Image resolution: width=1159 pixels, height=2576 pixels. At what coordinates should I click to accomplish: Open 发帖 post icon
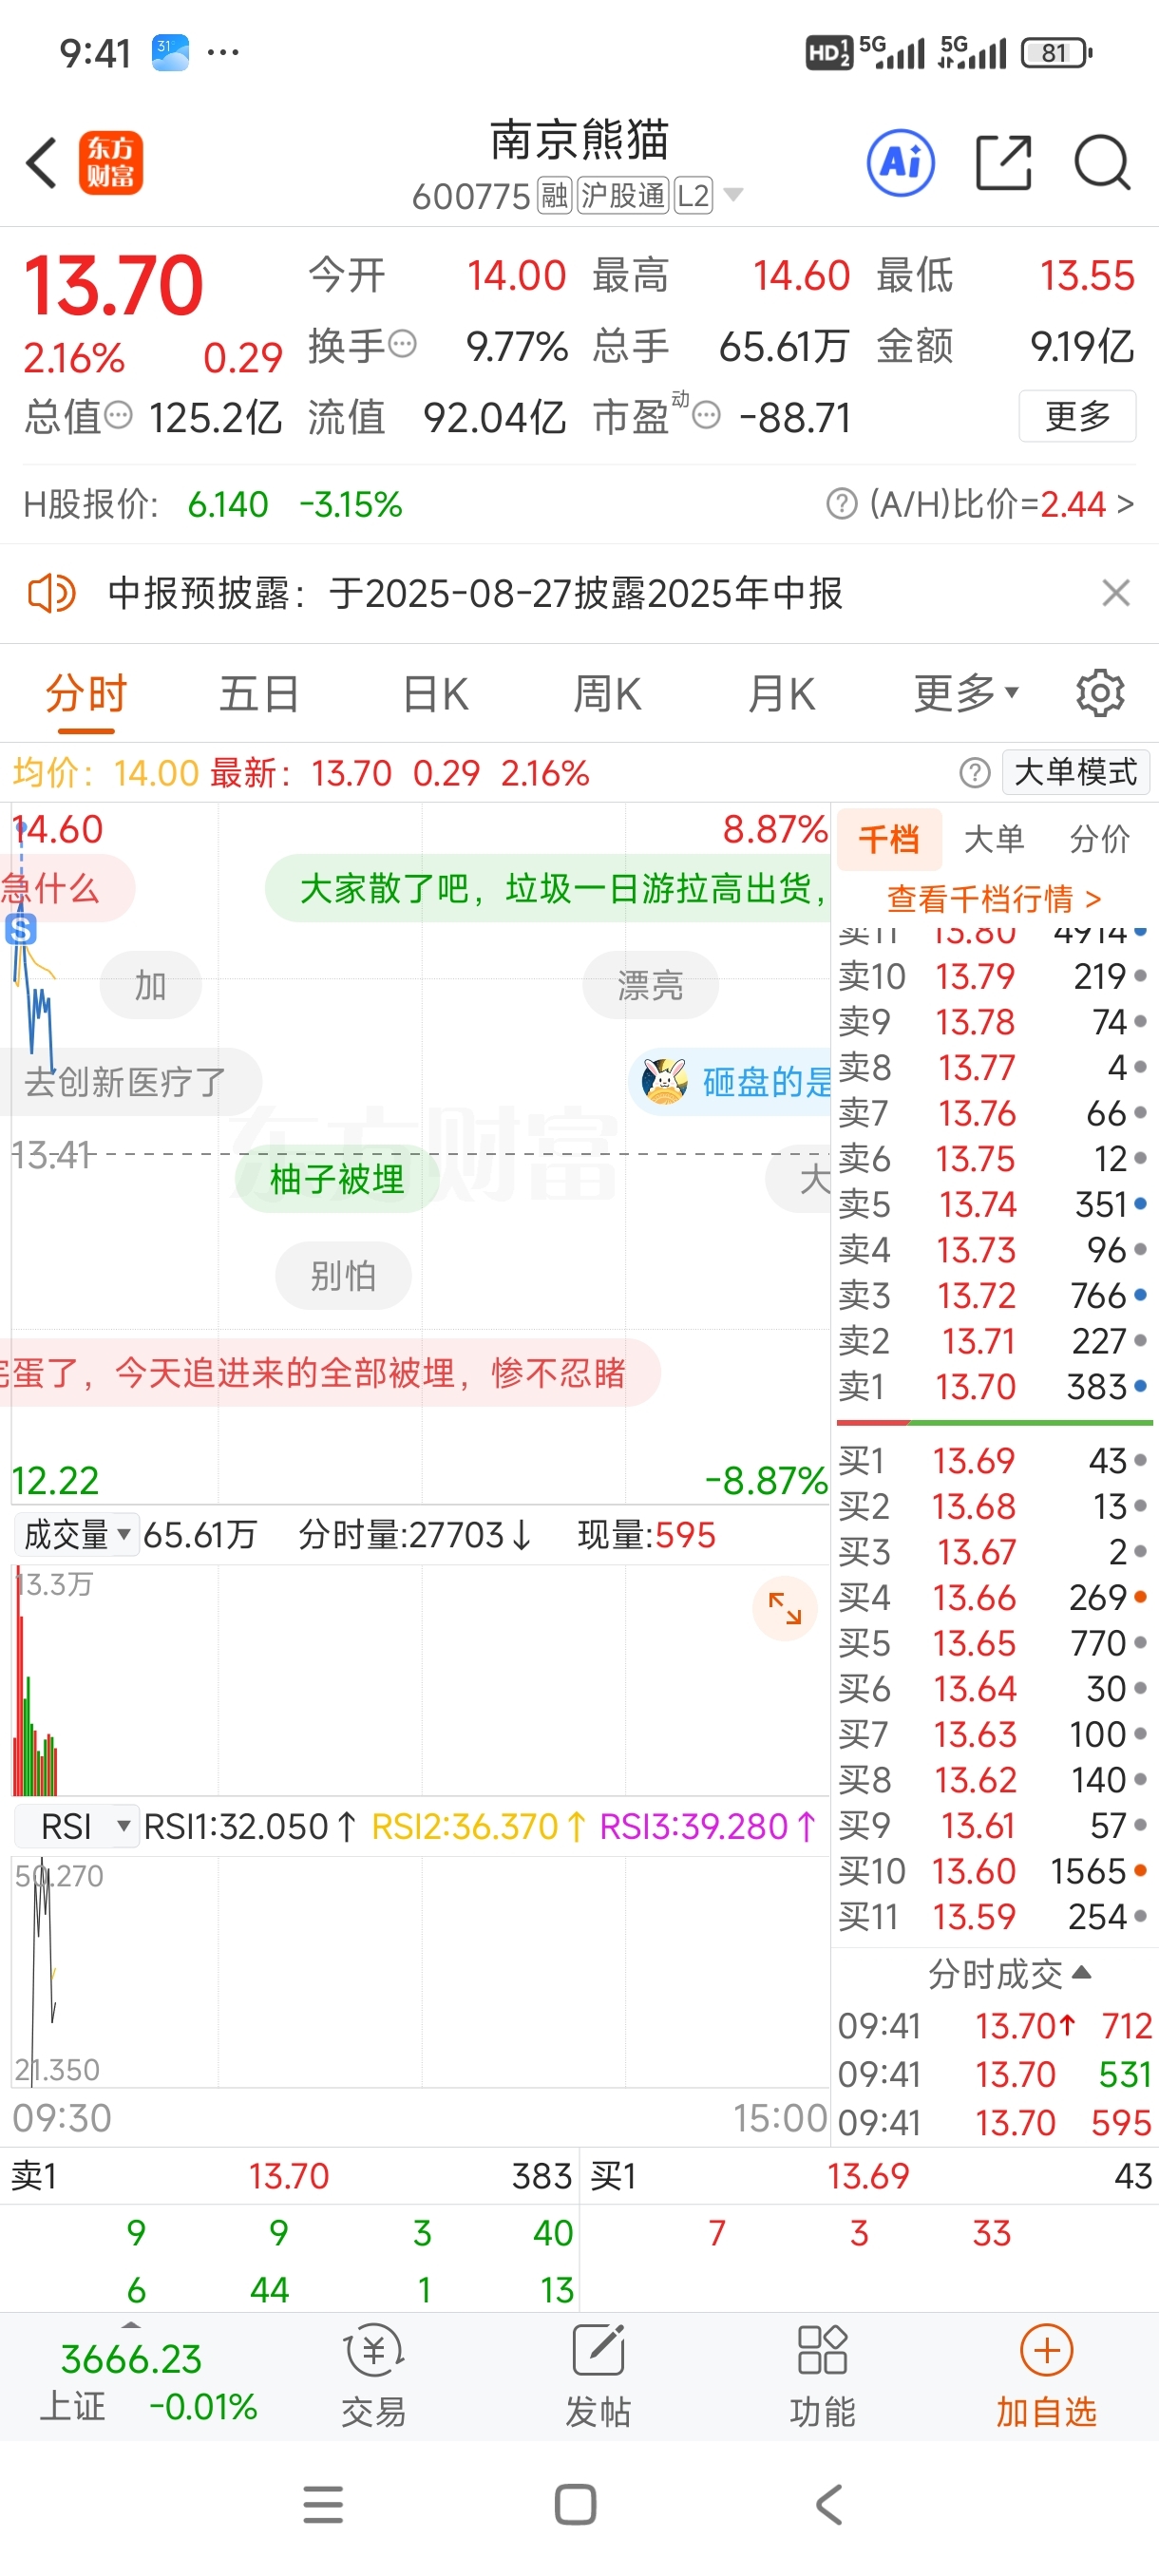click(x=598, y=2375)
